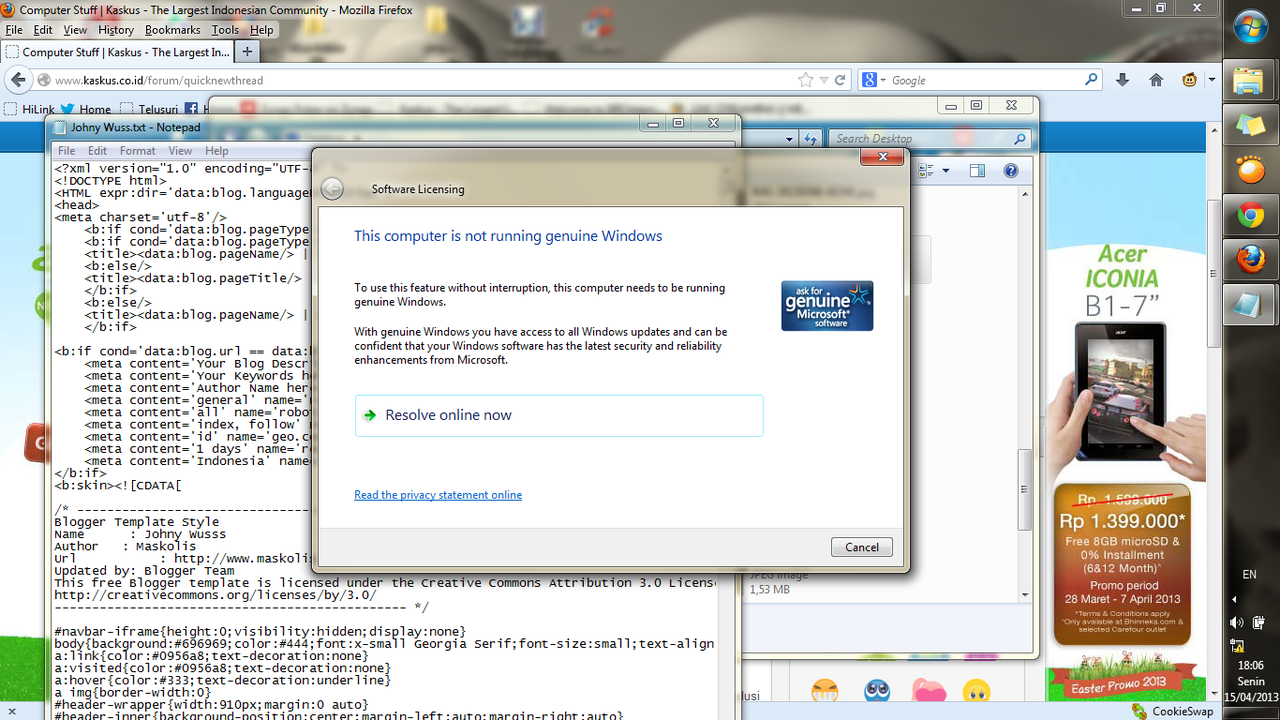Viewport: 1280px width, 720px height.
Task: Click the volume speaker tray icon
Action: [1238, 622]
